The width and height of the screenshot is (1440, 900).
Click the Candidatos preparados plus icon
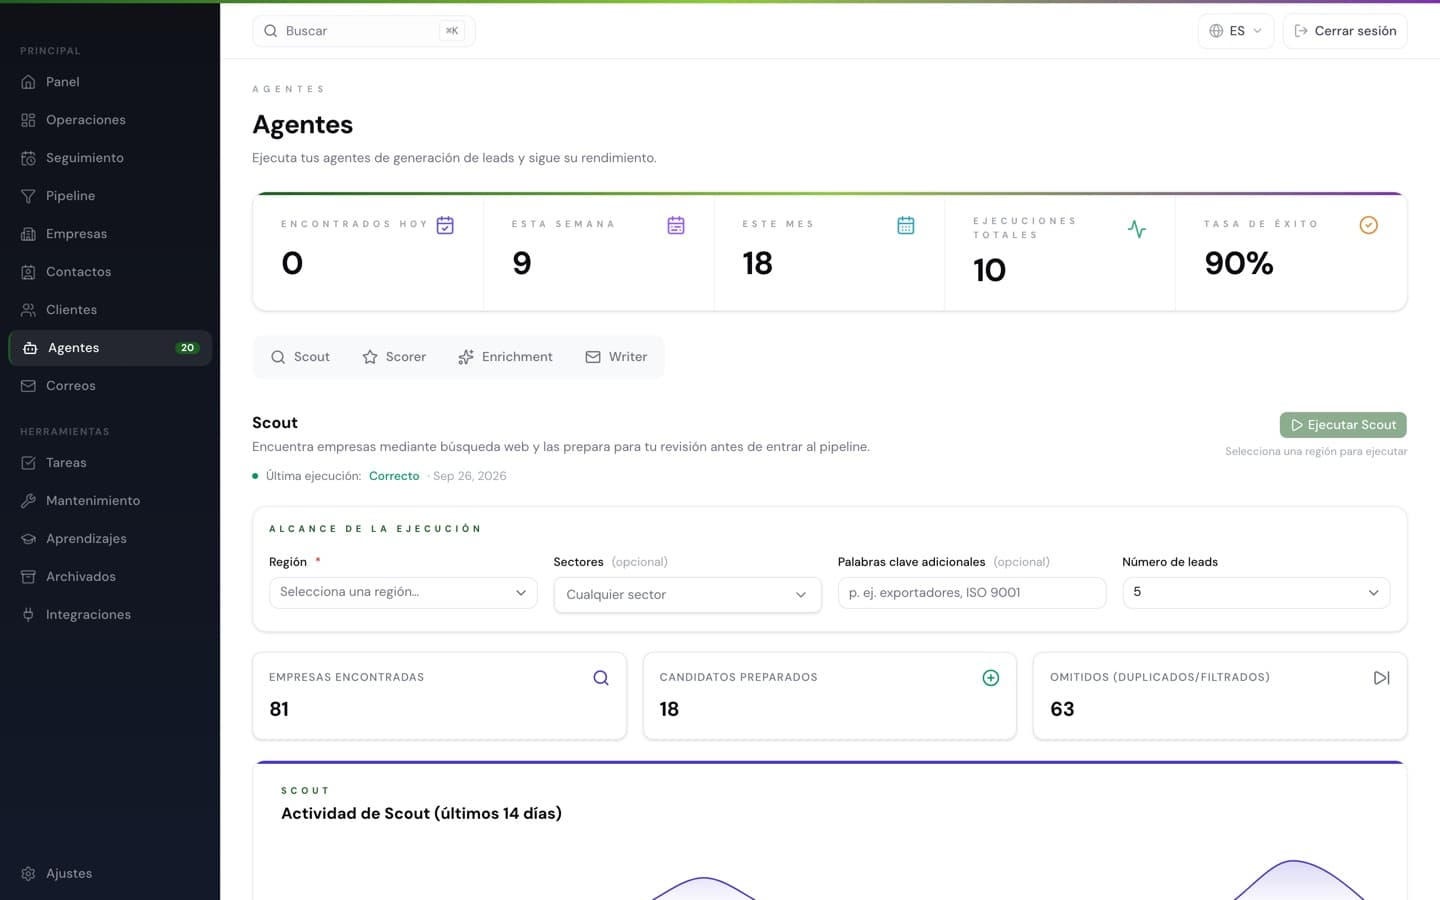pos(991,678)
